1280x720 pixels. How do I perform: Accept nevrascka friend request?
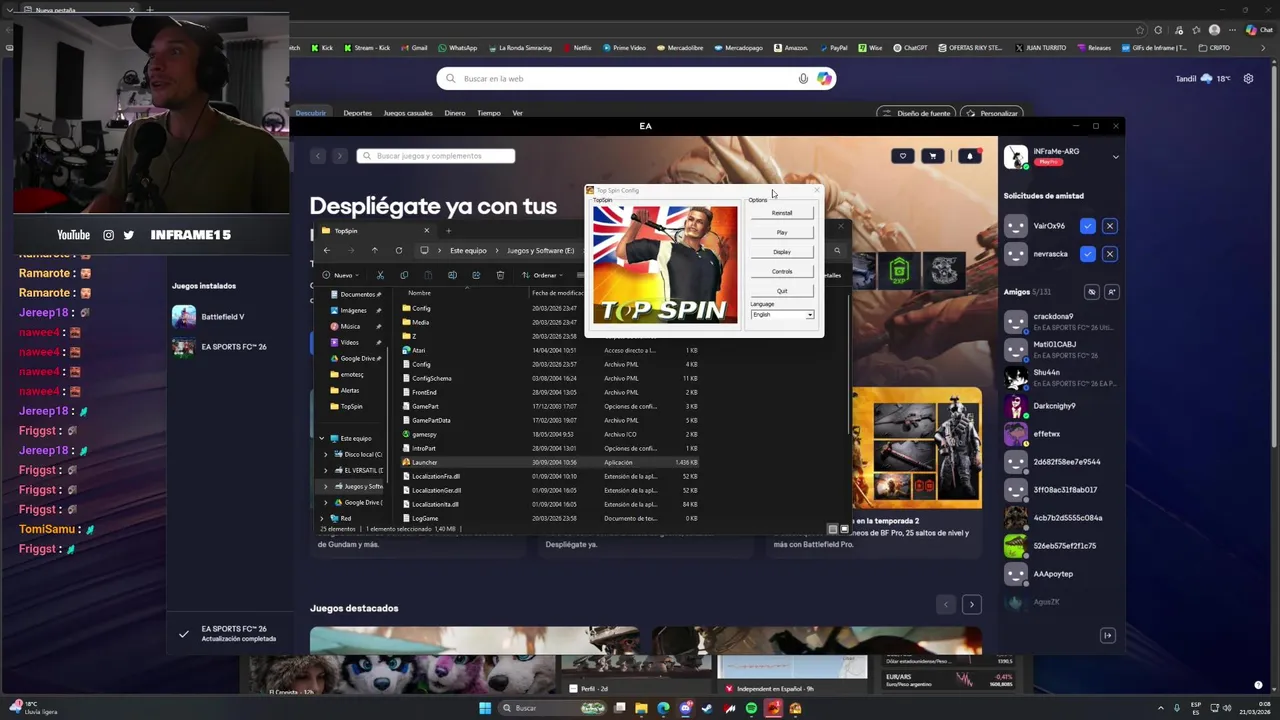(x=1088, y=254)
